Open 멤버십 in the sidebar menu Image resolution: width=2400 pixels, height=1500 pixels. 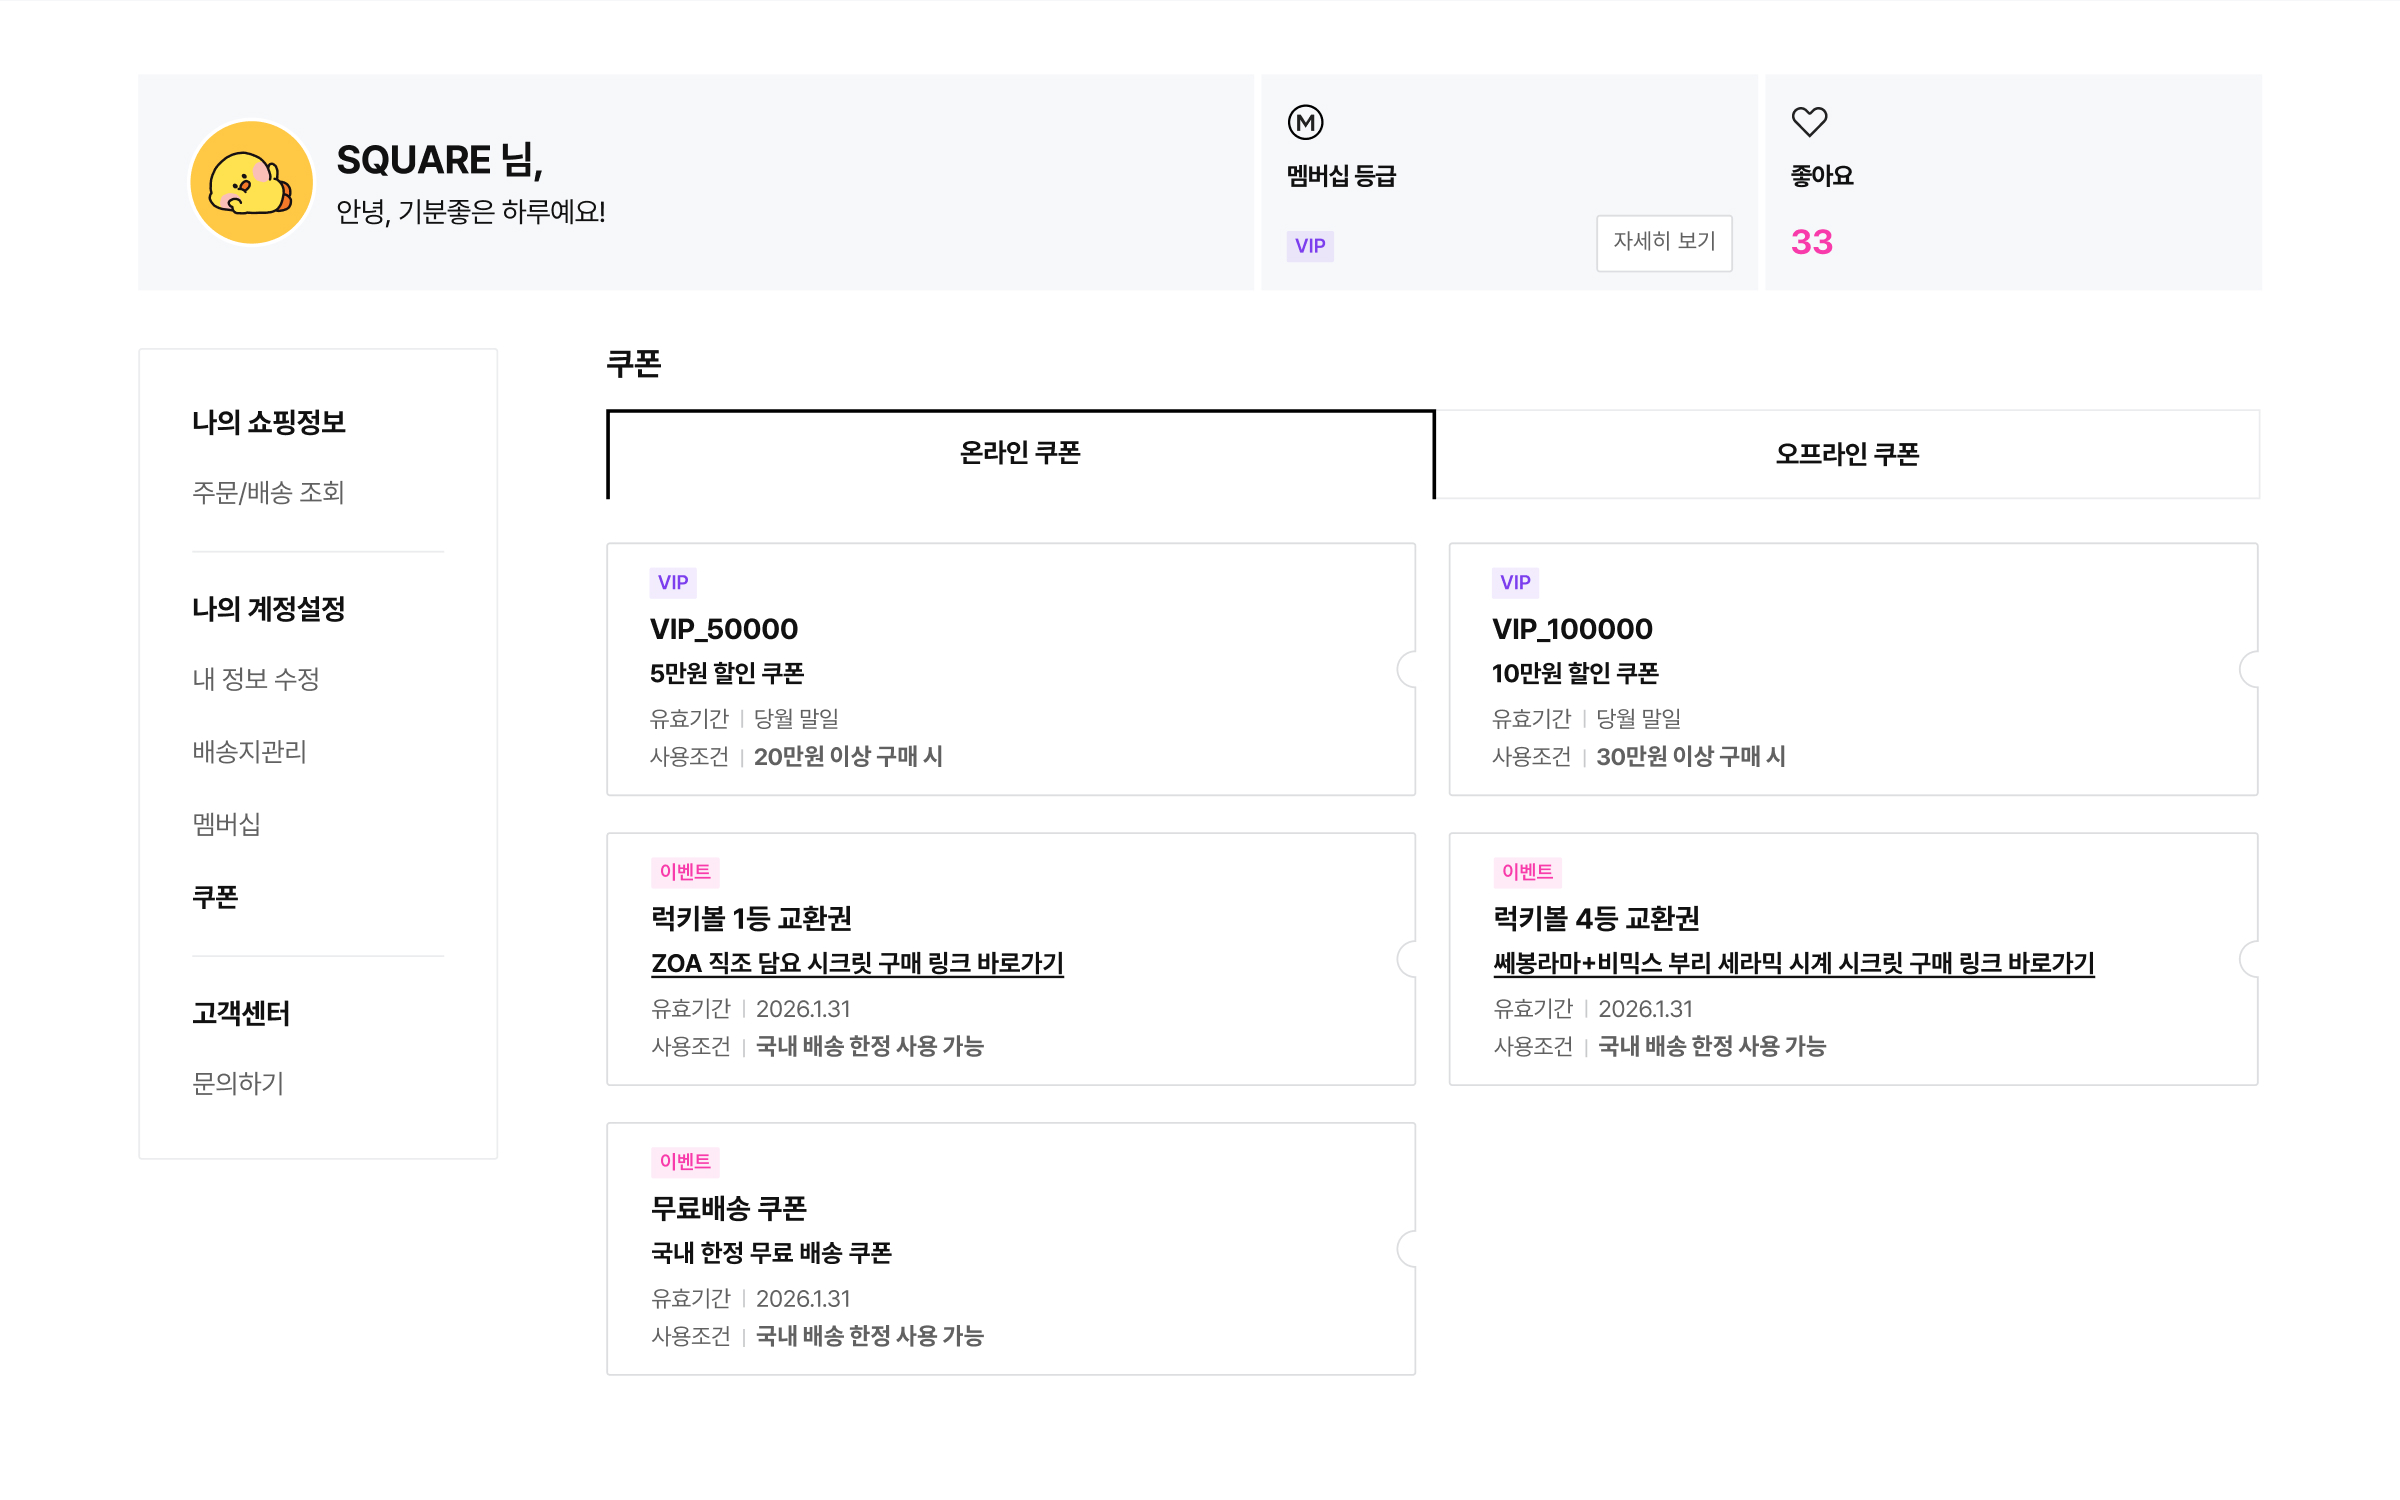coord(226,824)
